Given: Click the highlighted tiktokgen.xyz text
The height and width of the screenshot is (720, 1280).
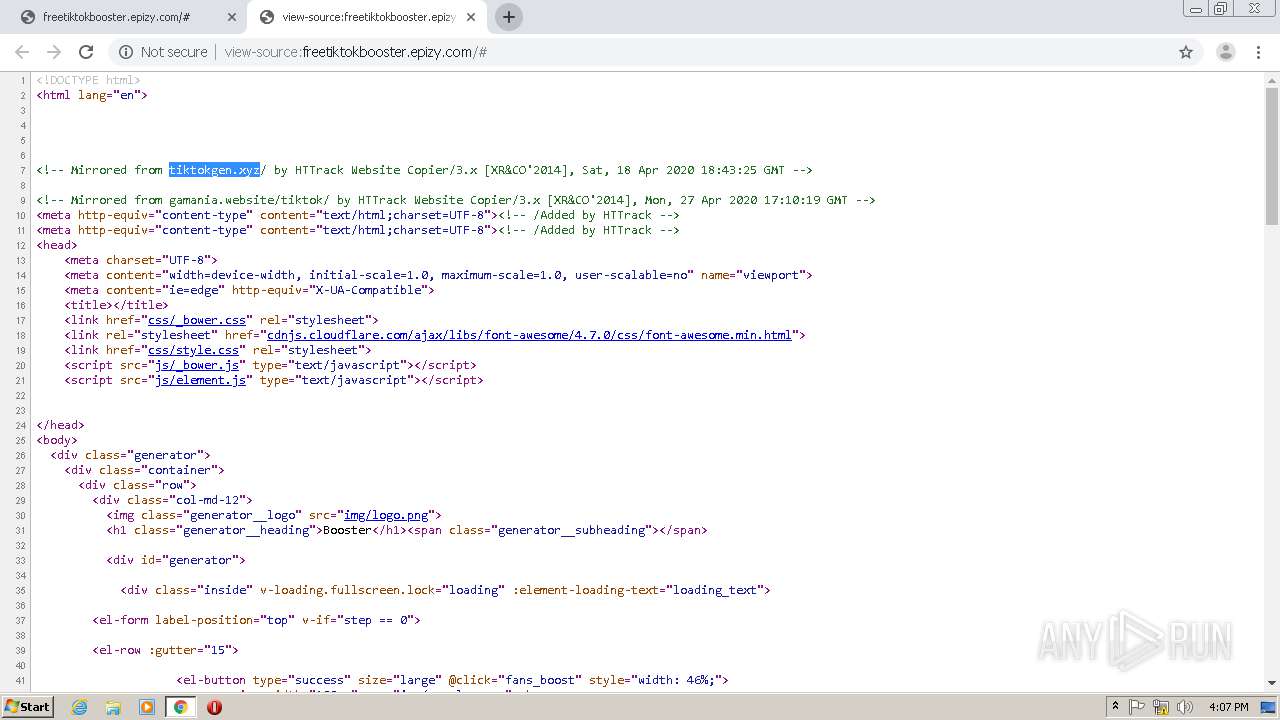Looking at the screenshot, I should [214, 170].
